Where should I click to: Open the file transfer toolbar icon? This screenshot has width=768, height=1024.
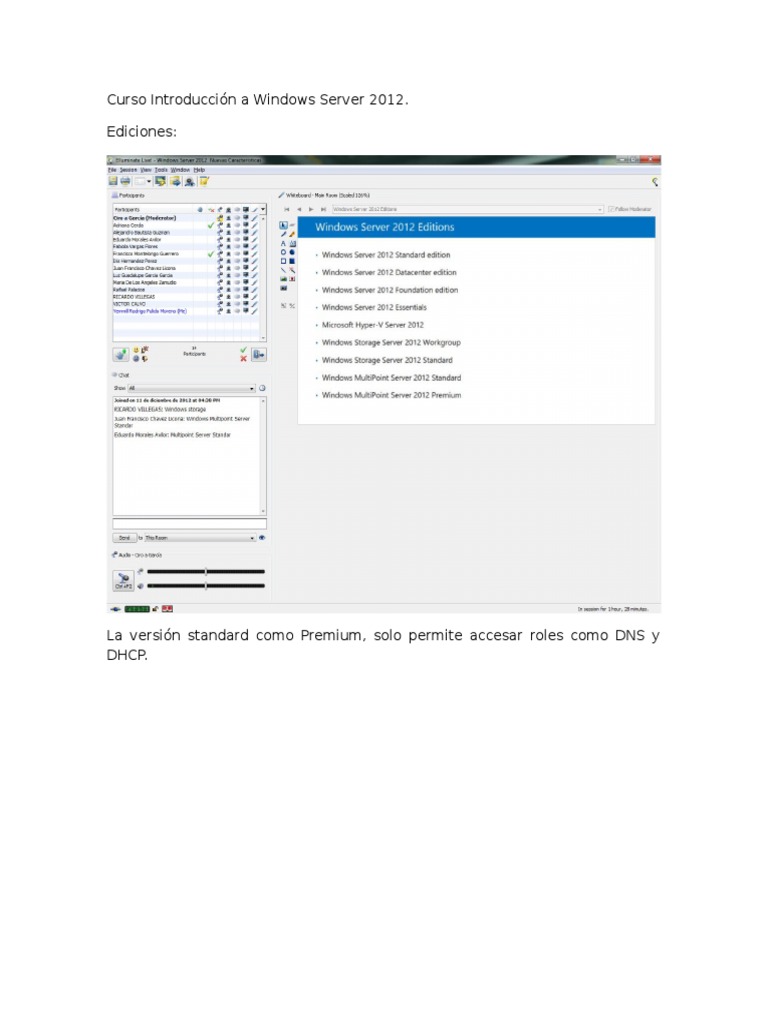tap(175, 181)
